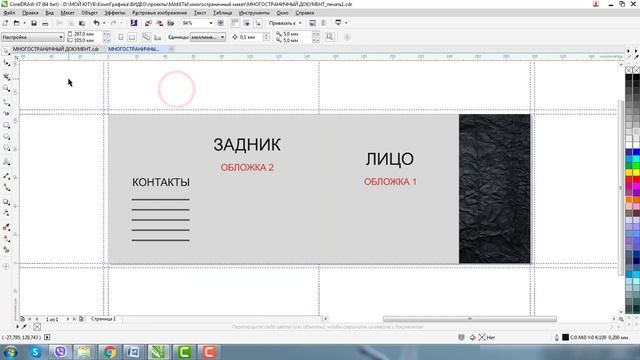Select the Text tool
Viewport: 640px width, 360px height.
click(6, 162)
